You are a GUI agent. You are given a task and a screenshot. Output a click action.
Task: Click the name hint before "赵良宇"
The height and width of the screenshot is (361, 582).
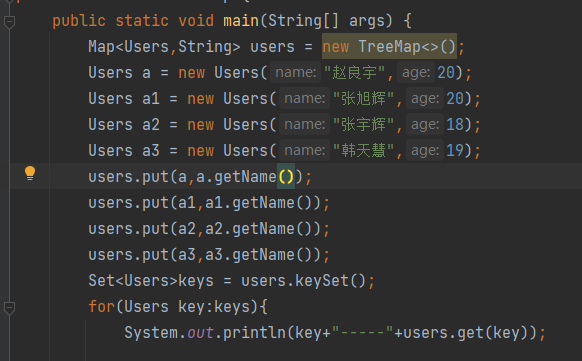[x=295, y=72]
